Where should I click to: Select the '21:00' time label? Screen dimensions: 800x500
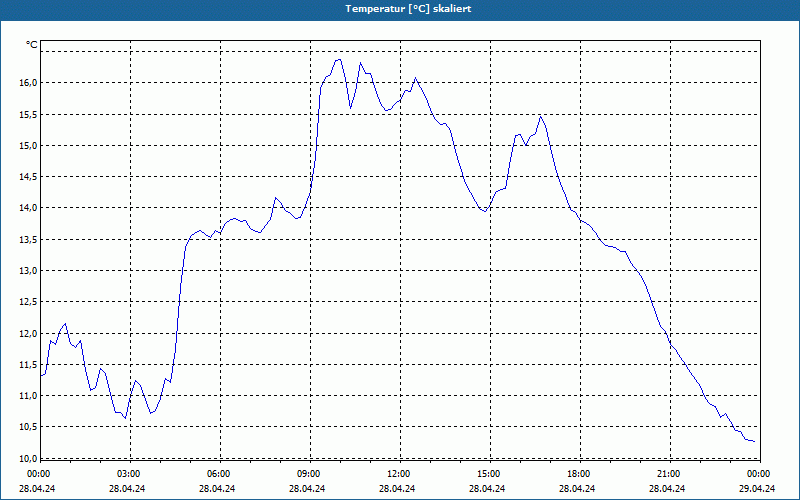(x=668, y=474)
